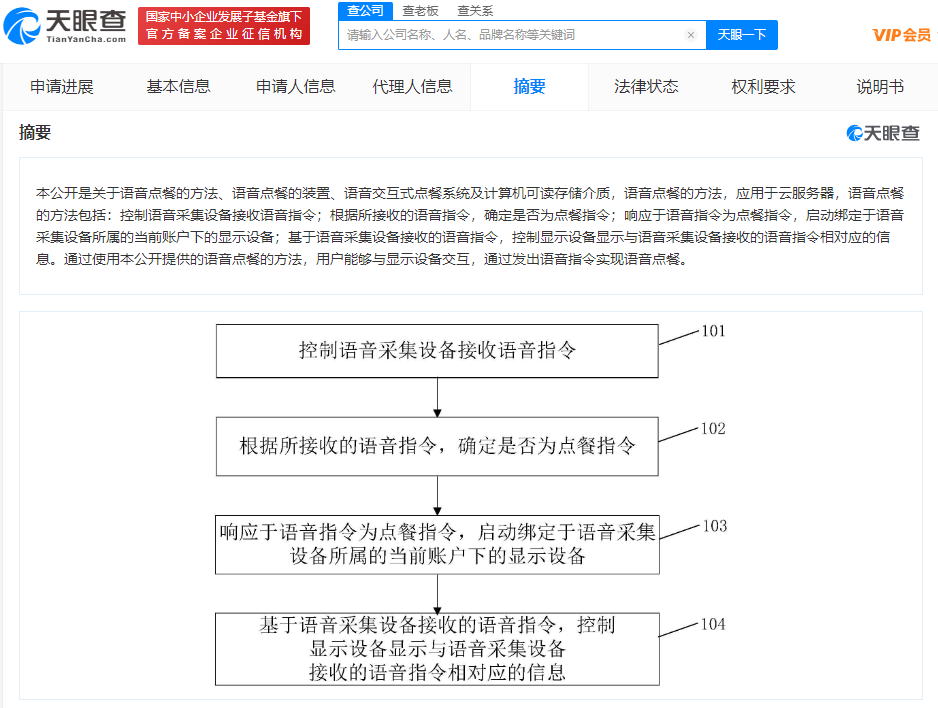Switch to the 查关系 search tab
The width and height of the screenshot is (938, 708).
coord(475,11)
